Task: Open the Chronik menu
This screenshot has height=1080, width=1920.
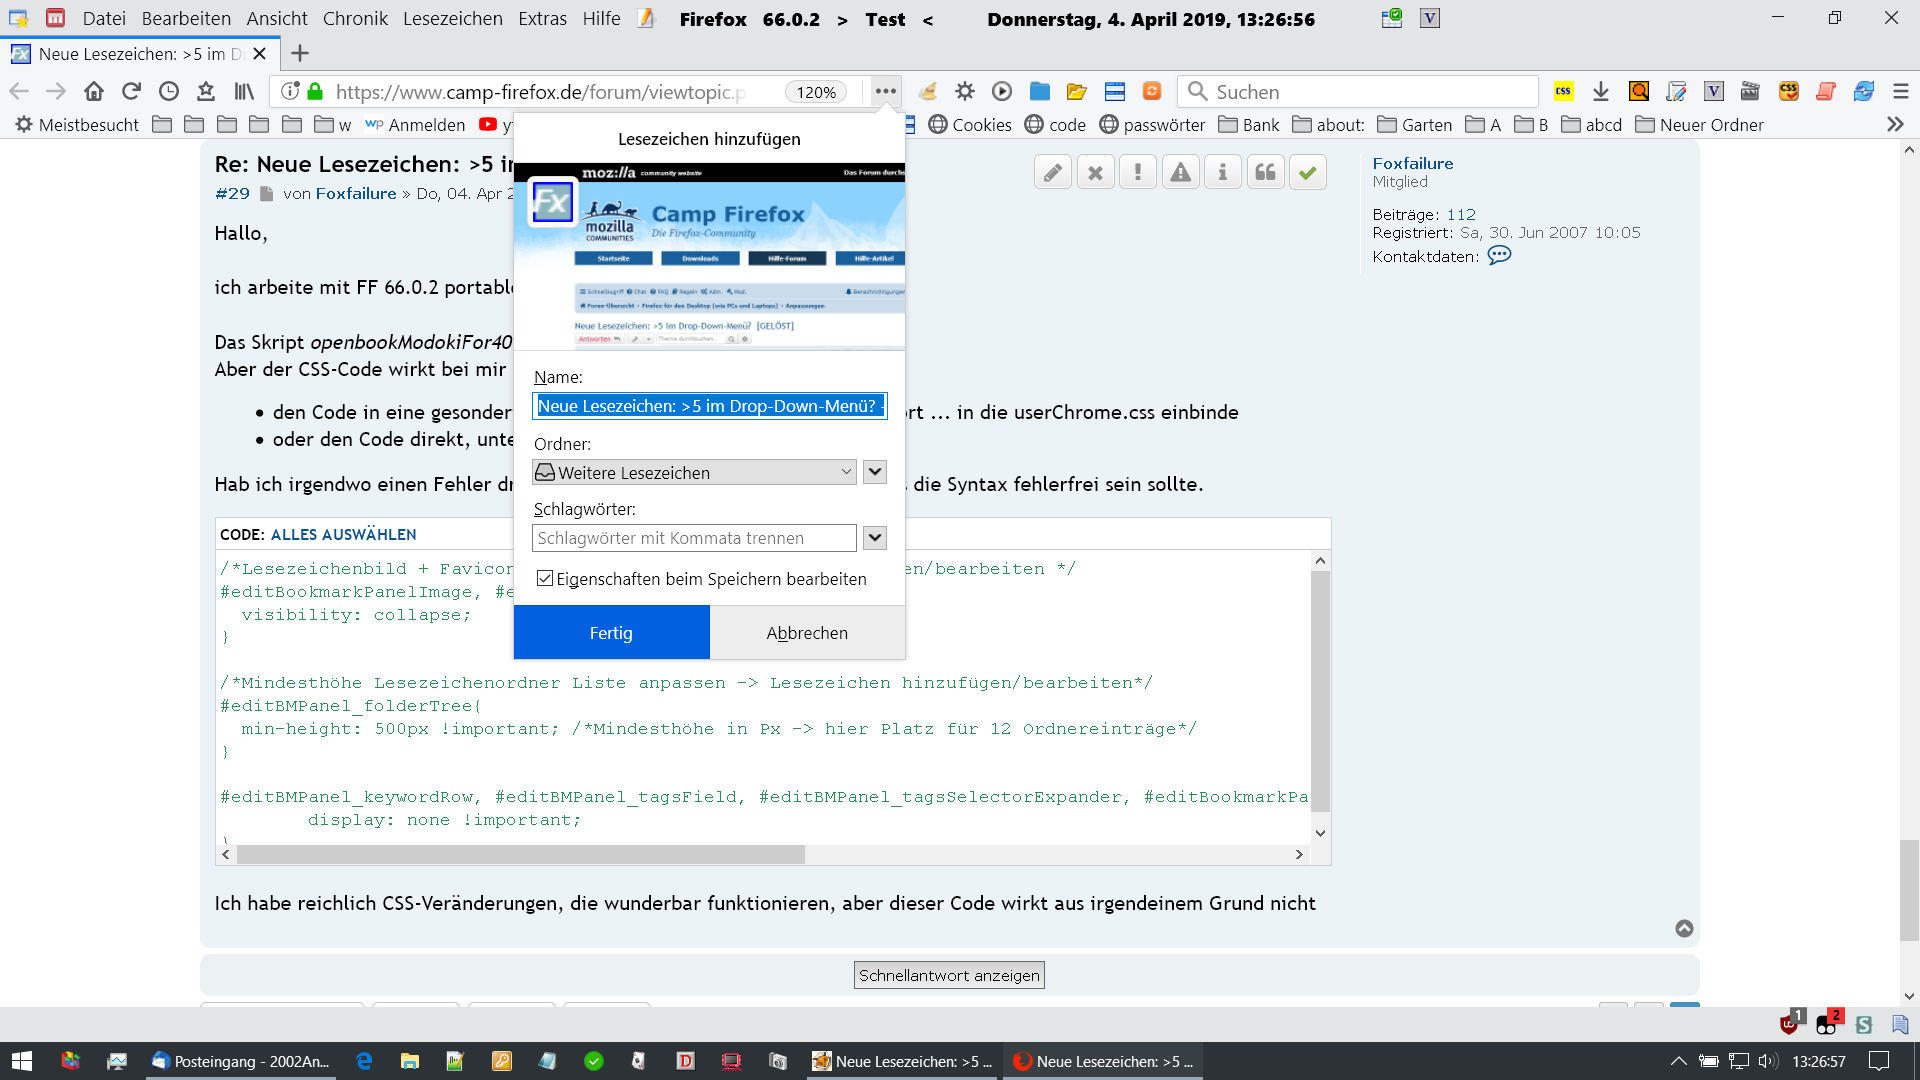Action: pos(355,19)
